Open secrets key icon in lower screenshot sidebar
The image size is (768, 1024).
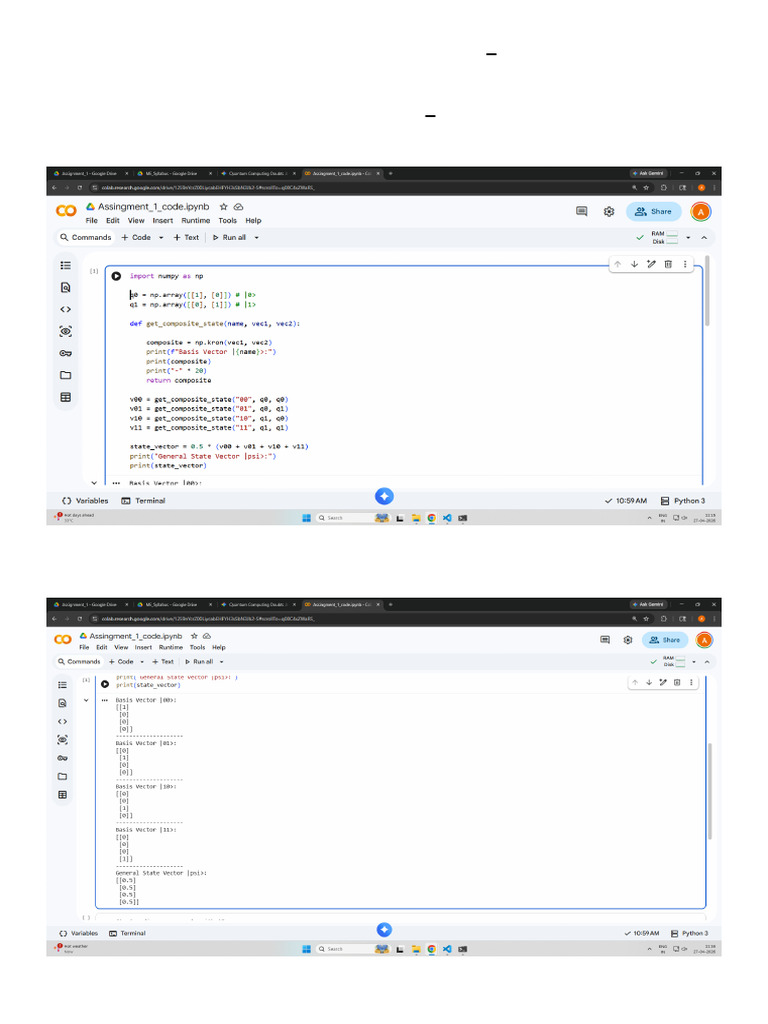click(63, 758)
